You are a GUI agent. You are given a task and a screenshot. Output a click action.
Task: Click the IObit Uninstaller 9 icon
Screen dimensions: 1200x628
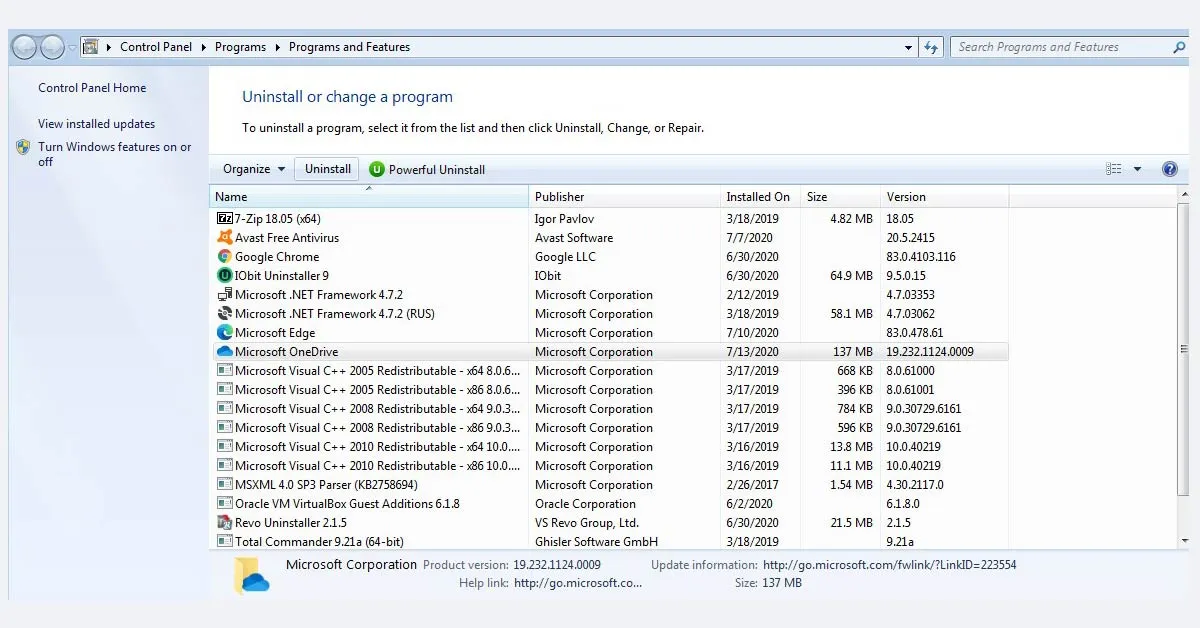[x=225, y=275]
